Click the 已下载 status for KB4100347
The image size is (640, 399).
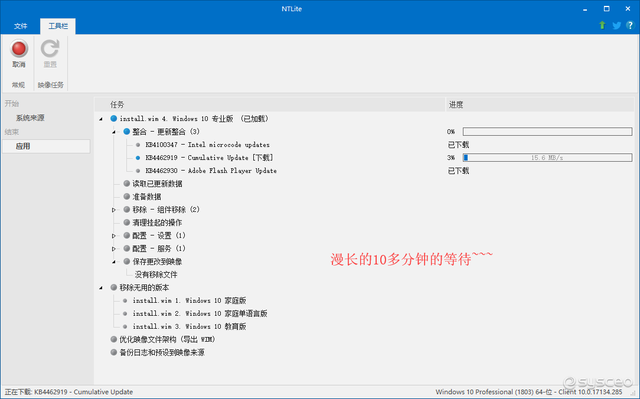click(458, 145)
